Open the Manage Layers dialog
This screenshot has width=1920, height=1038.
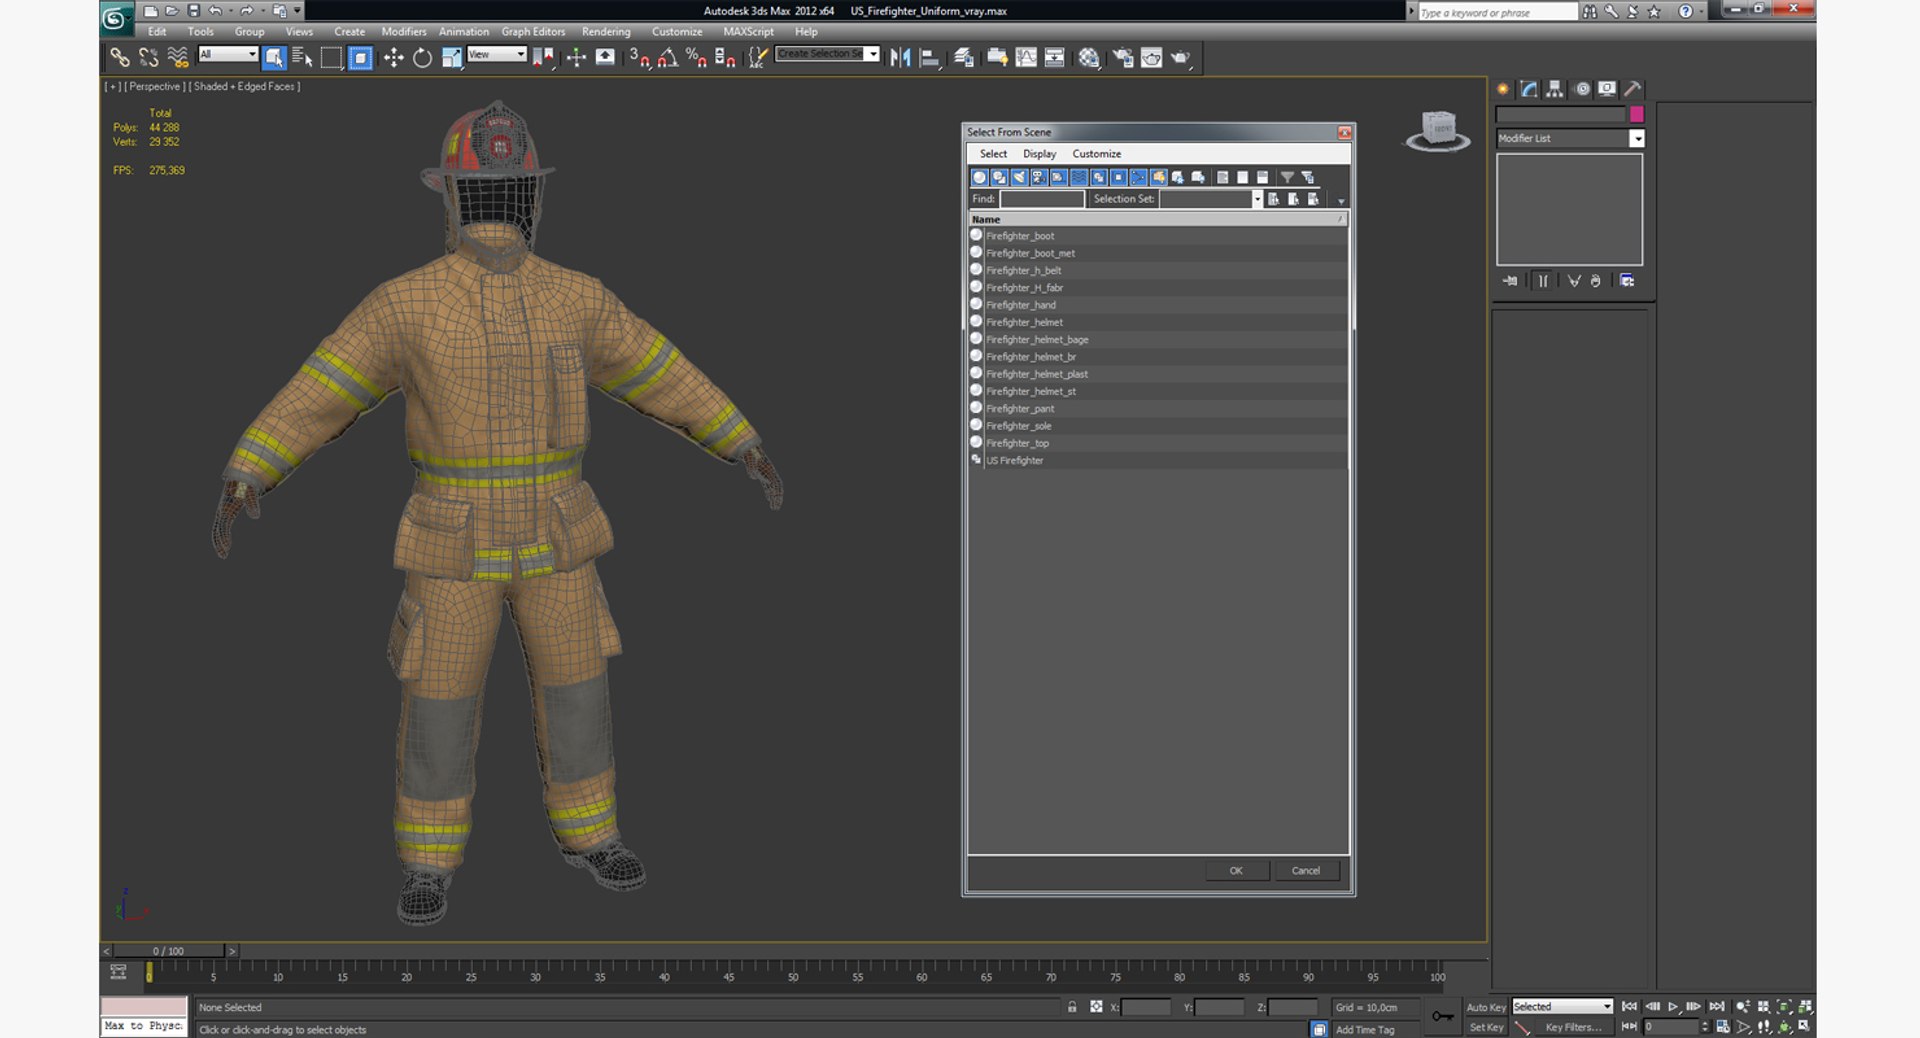[964, 58]
